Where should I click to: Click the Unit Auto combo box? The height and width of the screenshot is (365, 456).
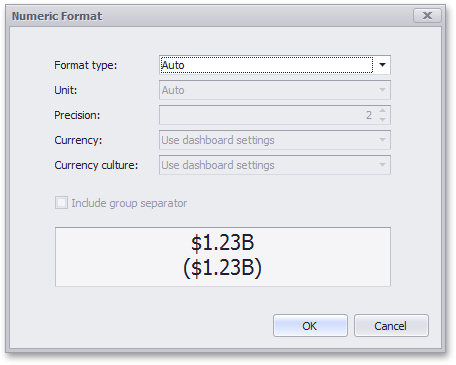pyautogui.click(x=275, y=90)
